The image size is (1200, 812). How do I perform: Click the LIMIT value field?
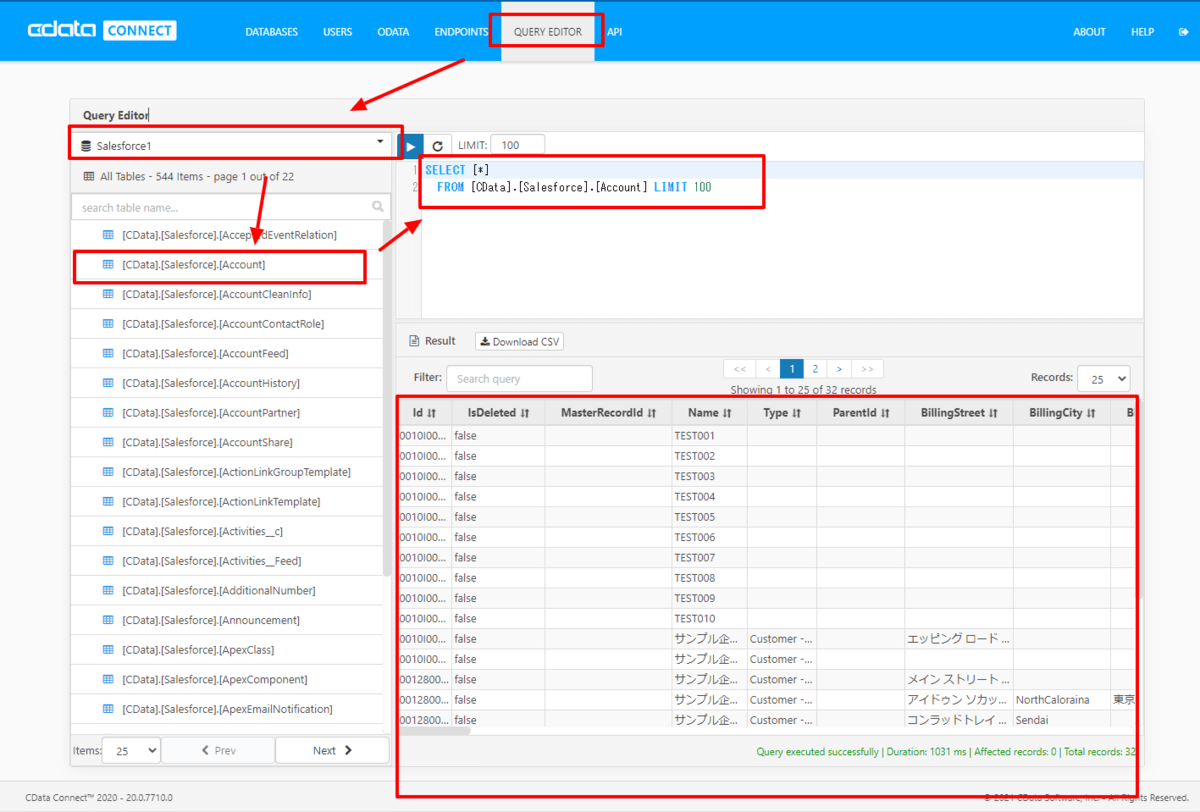(x=518, y=146)
